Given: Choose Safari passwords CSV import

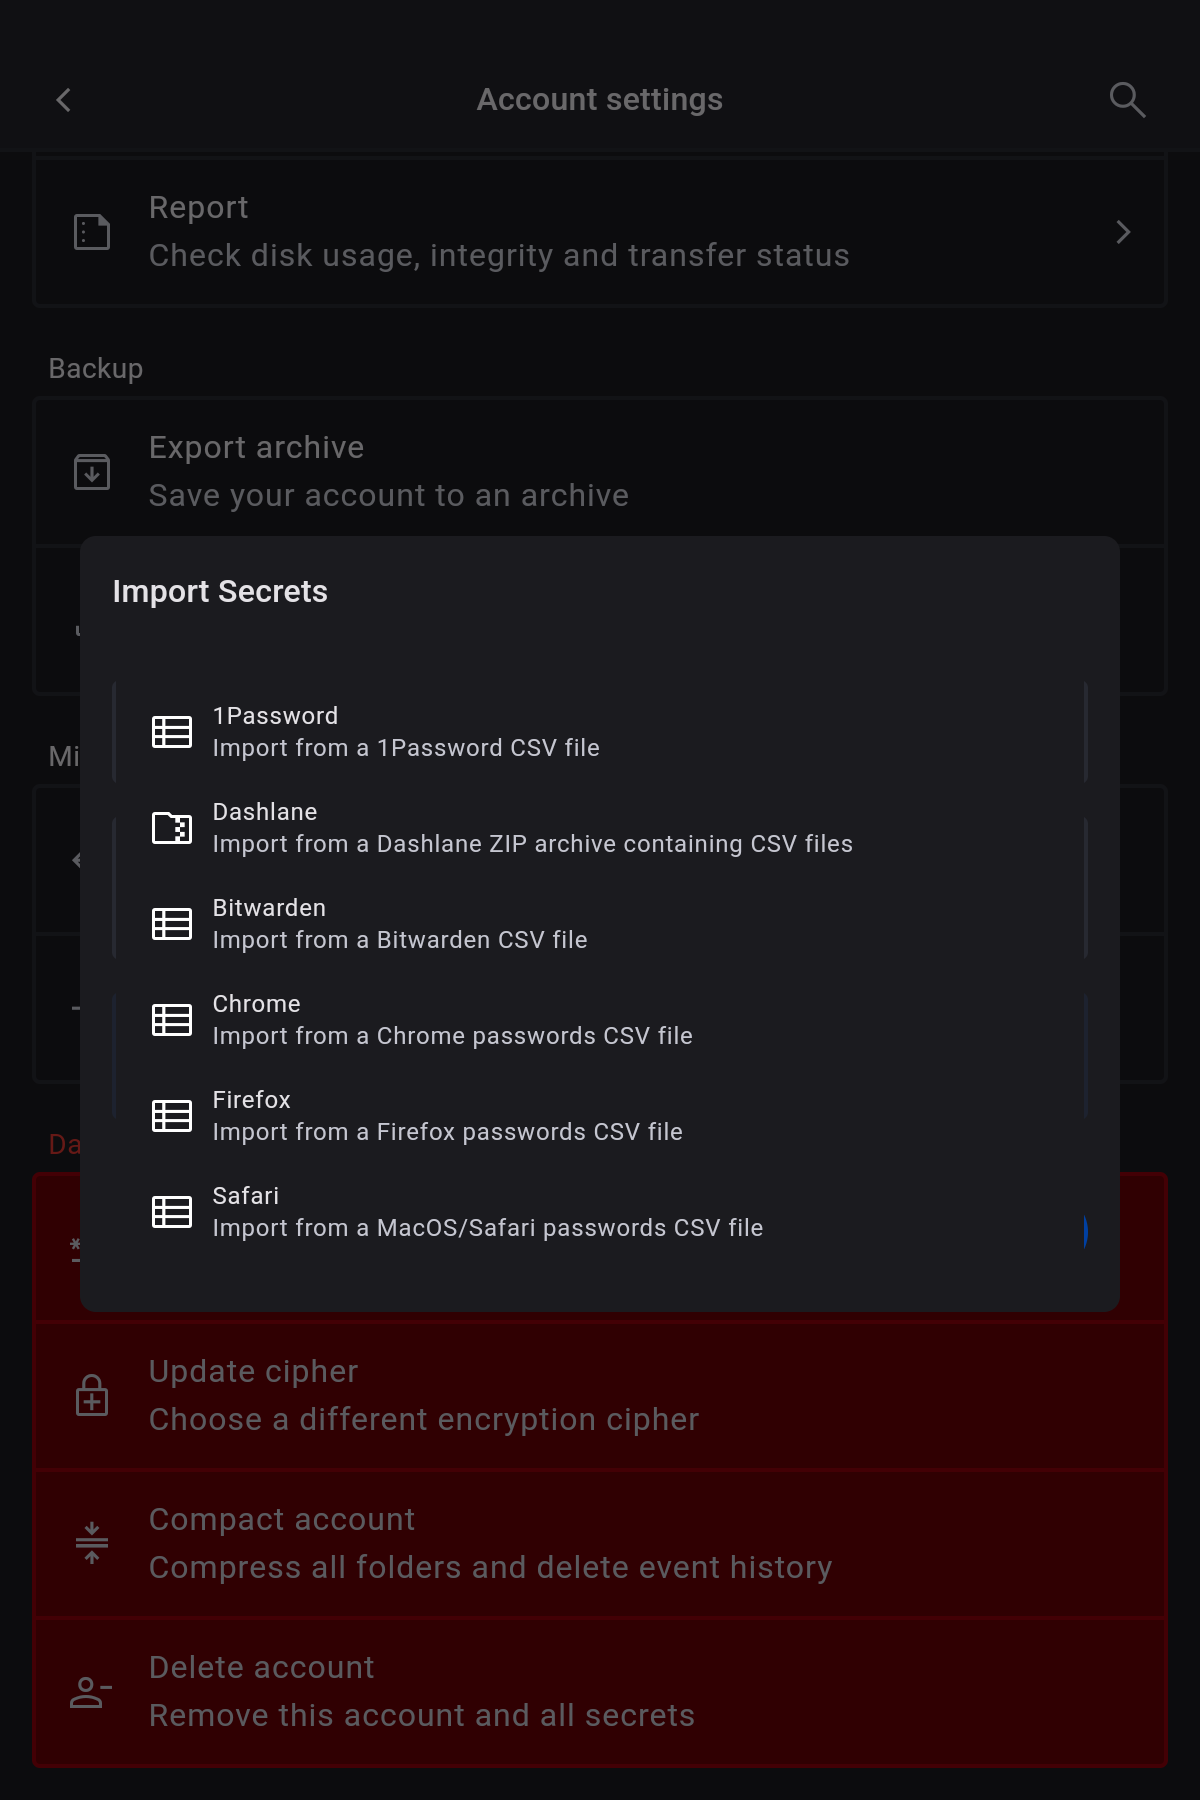Looking at the screenshot, I should click(487, 1212).
